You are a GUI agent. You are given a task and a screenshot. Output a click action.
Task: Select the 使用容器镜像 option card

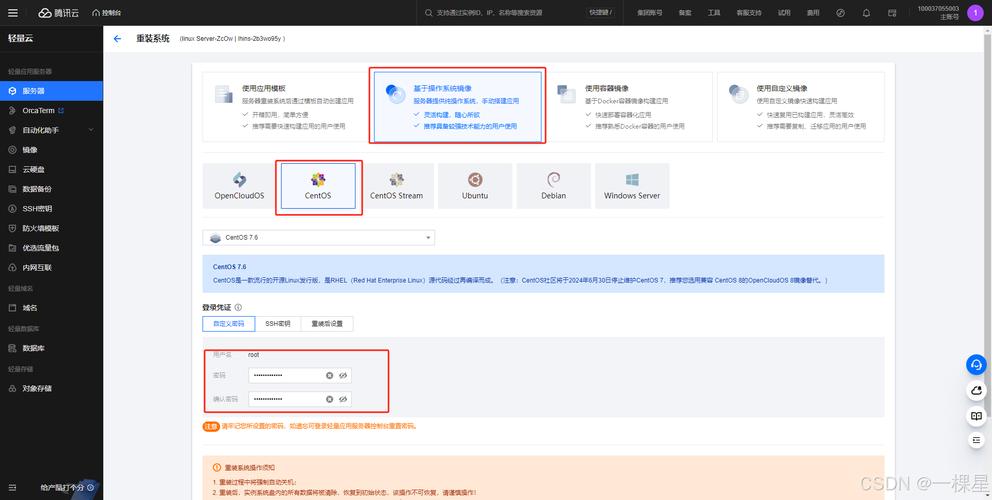coord(629,106)
